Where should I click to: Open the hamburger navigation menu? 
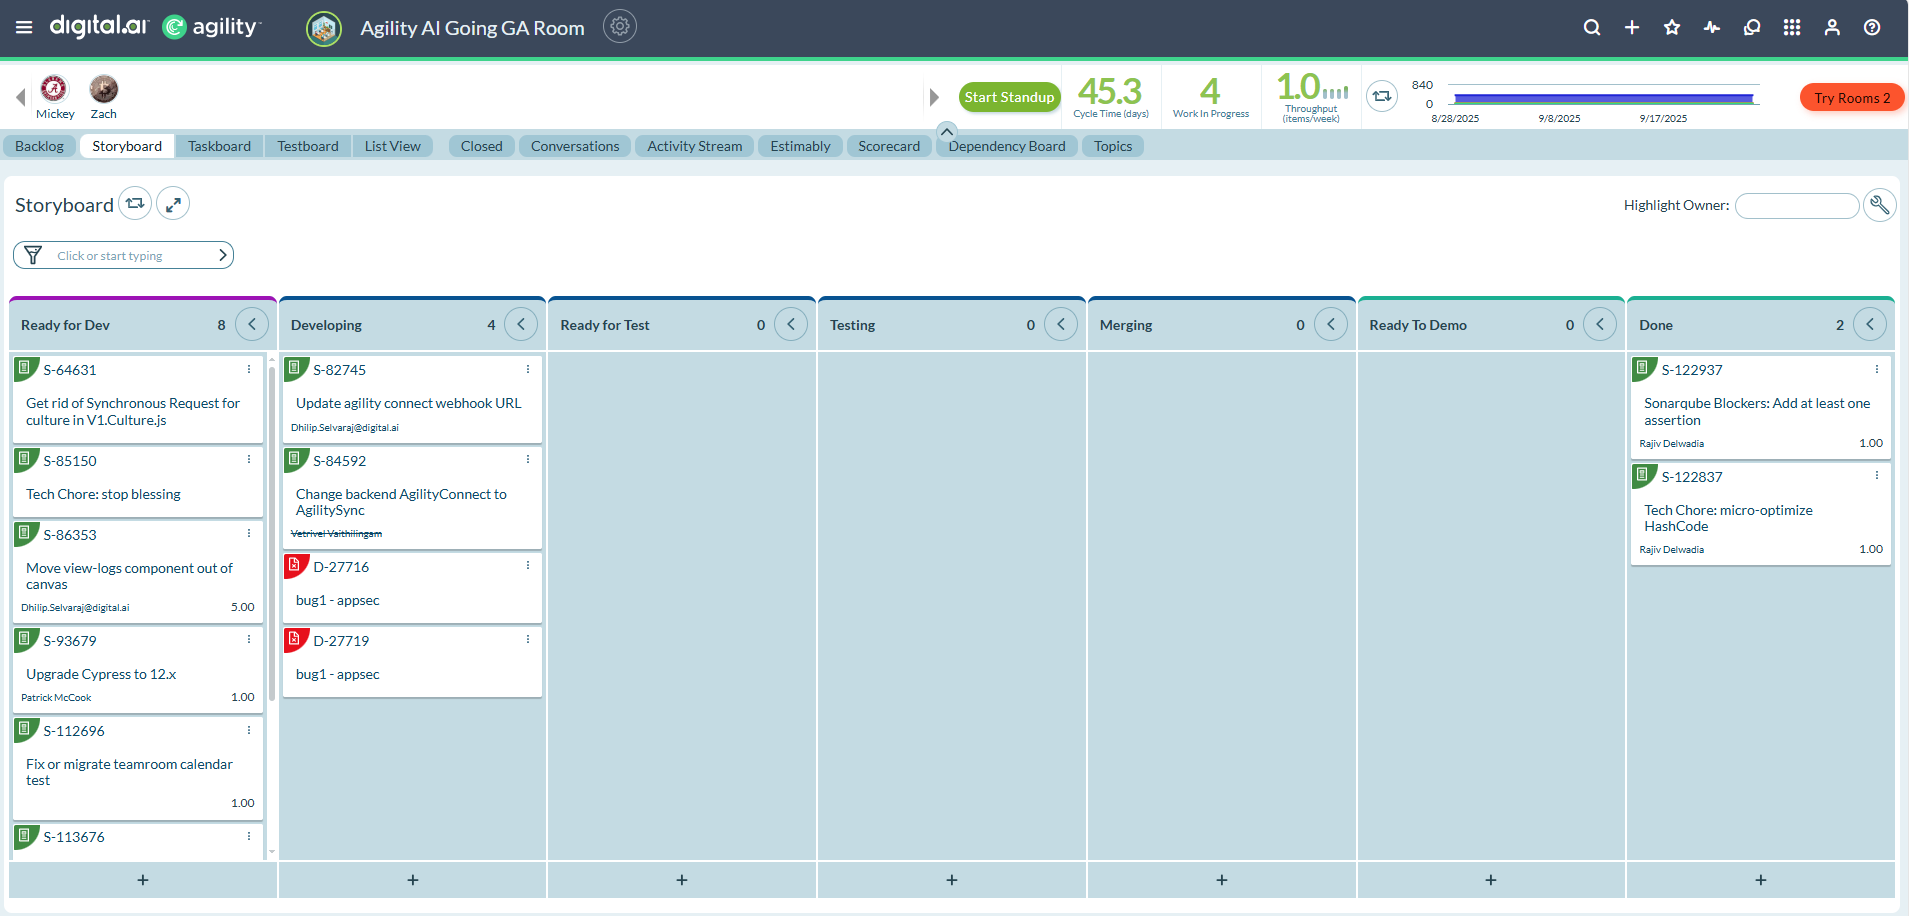[24, 27]
